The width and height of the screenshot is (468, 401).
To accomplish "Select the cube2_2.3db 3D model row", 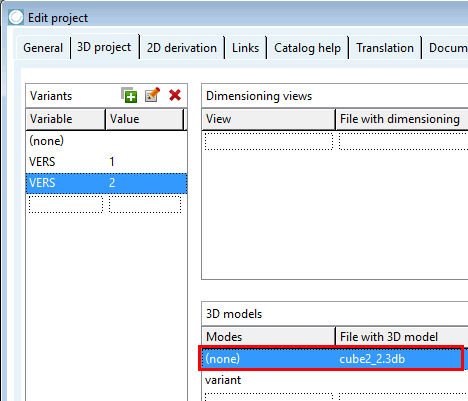I will 331,359.
